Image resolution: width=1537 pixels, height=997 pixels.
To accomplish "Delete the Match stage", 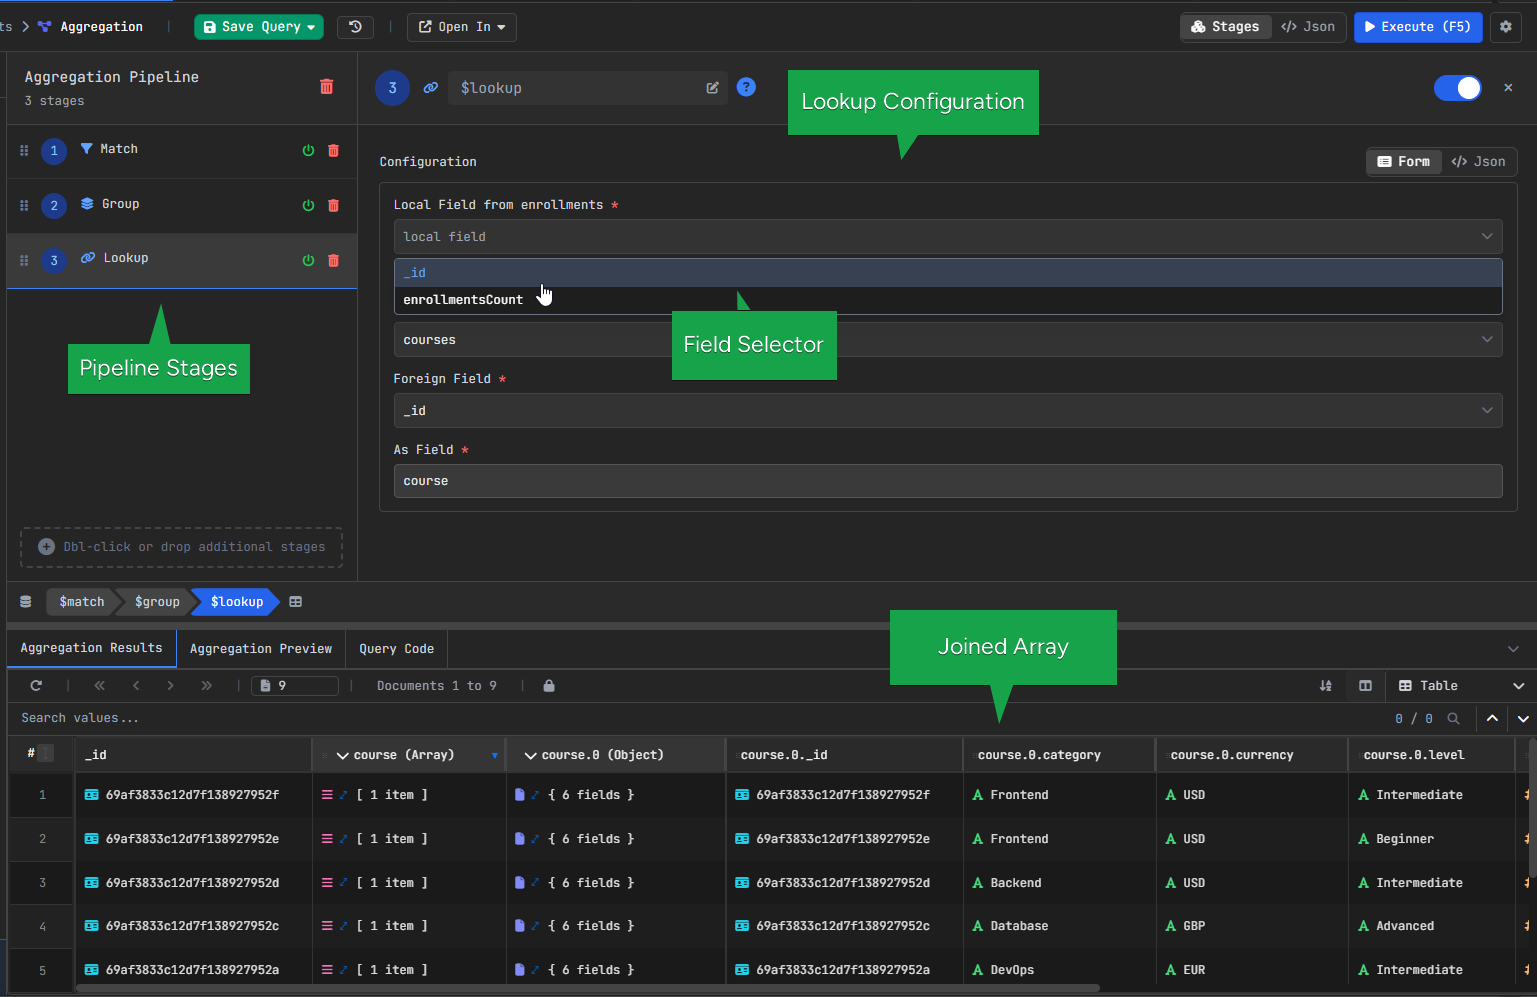I will click(334, 151).
